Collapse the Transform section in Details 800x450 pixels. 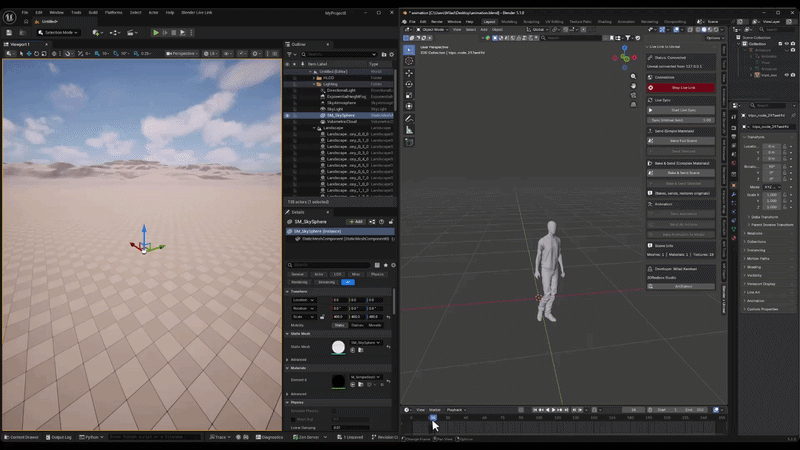click(287, 291)
